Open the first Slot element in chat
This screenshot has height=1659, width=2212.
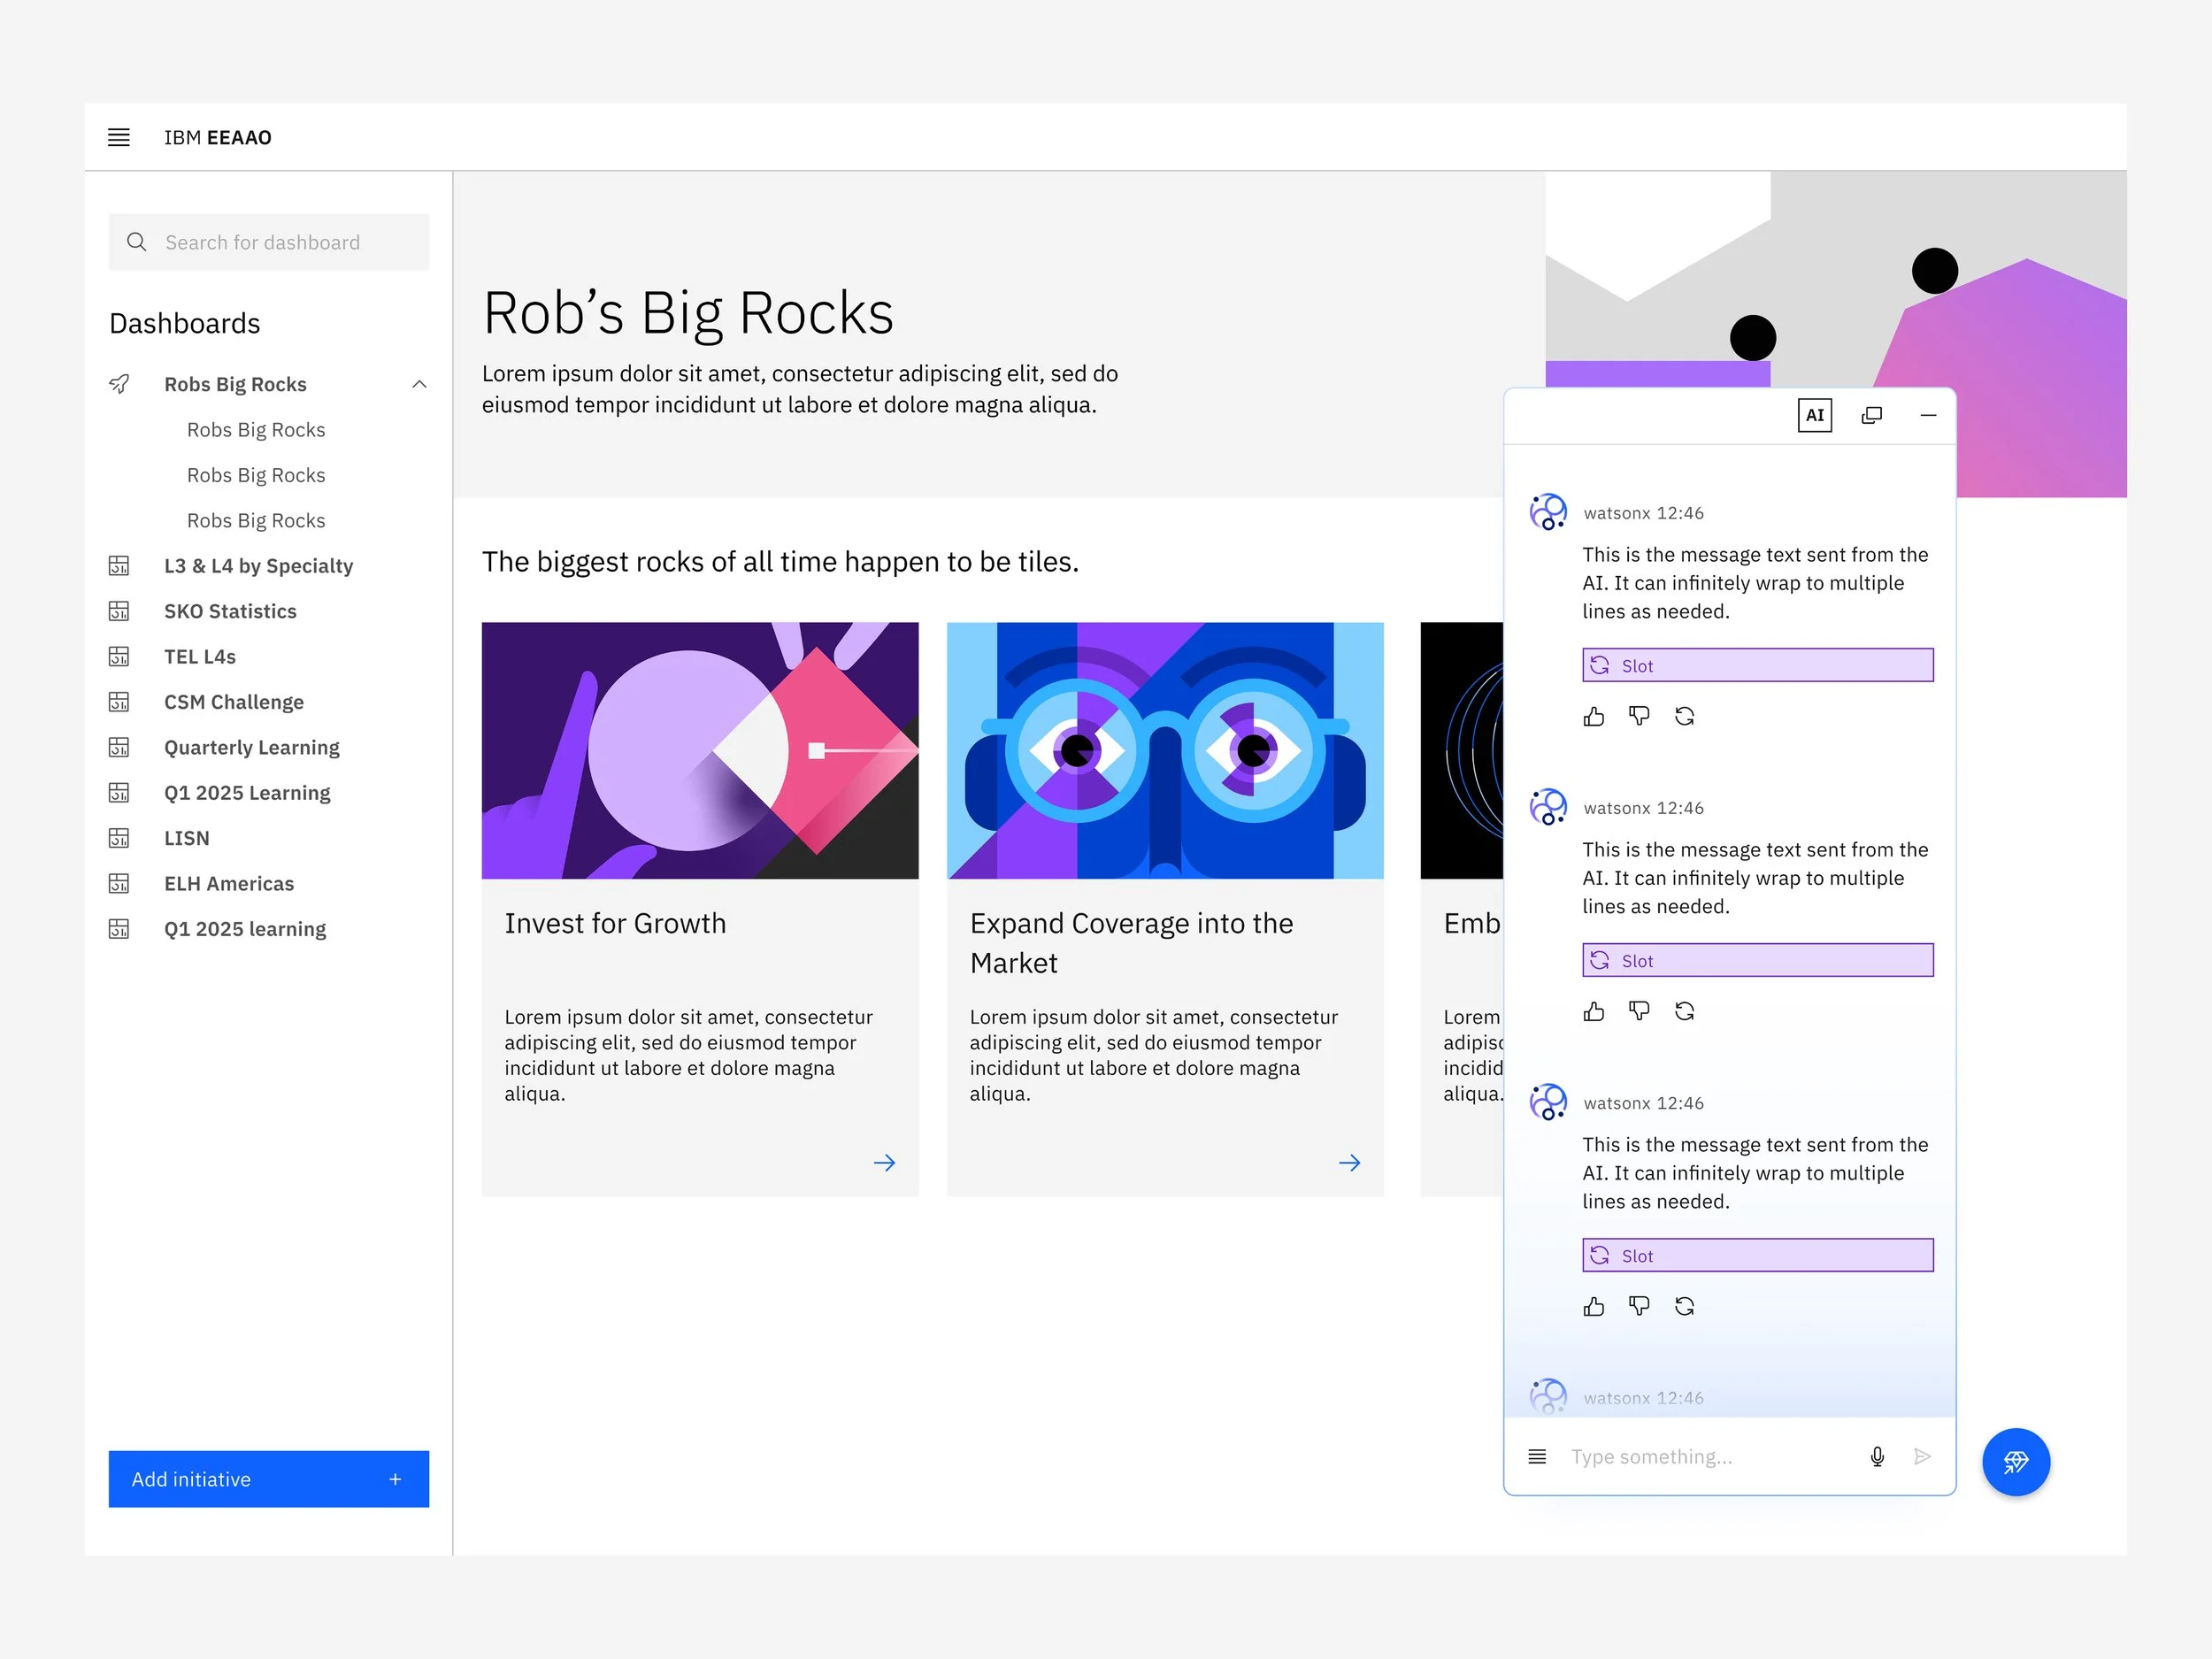click(1757, 666)
